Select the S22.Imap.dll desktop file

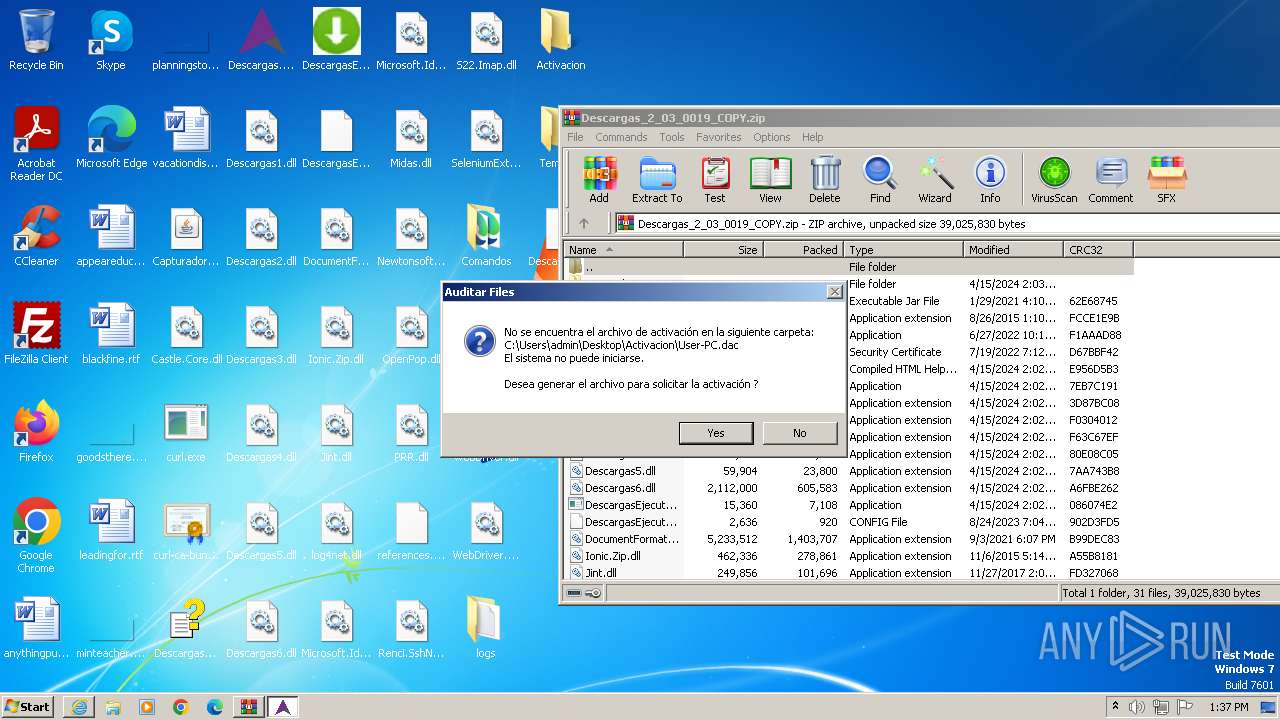point(486,41)
